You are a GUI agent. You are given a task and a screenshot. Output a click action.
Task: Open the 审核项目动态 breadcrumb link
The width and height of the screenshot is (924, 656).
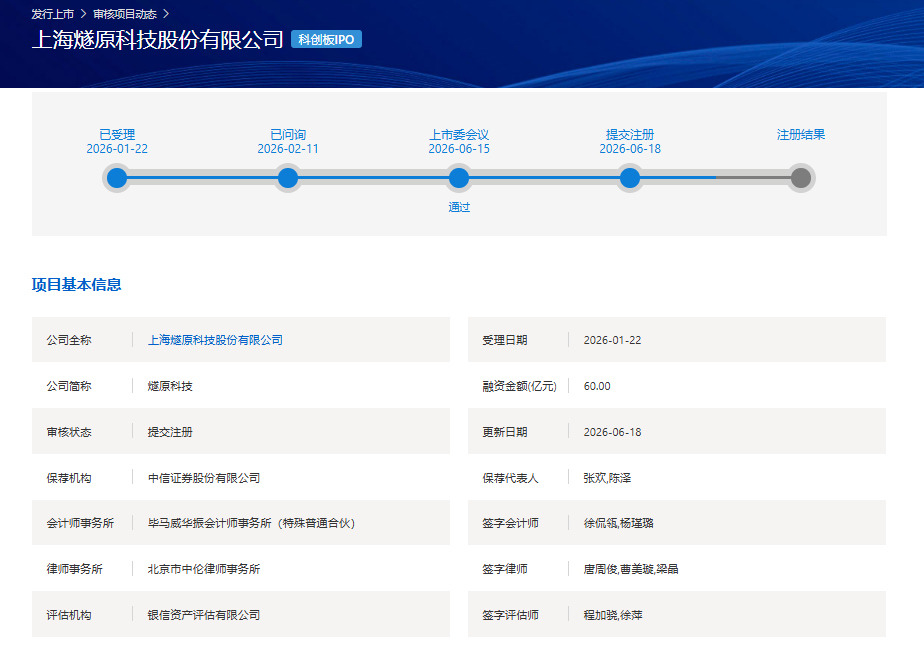(x=125, y=14)
